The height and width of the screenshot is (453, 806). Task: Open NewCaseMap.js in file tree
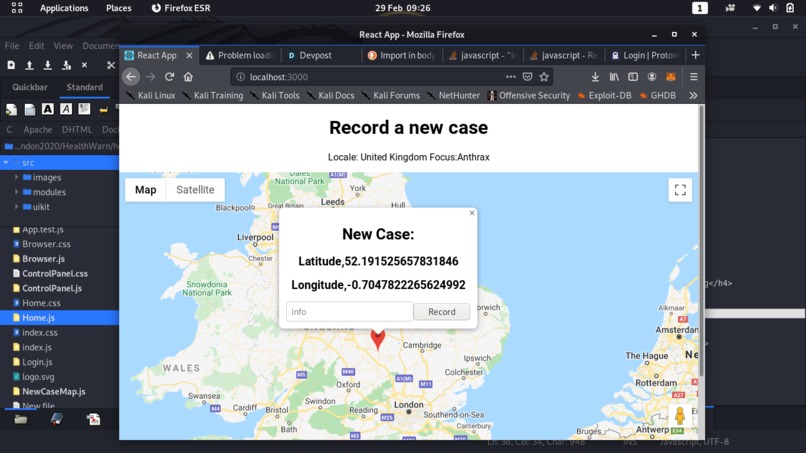pyautogui.click(x=53, y=391)
